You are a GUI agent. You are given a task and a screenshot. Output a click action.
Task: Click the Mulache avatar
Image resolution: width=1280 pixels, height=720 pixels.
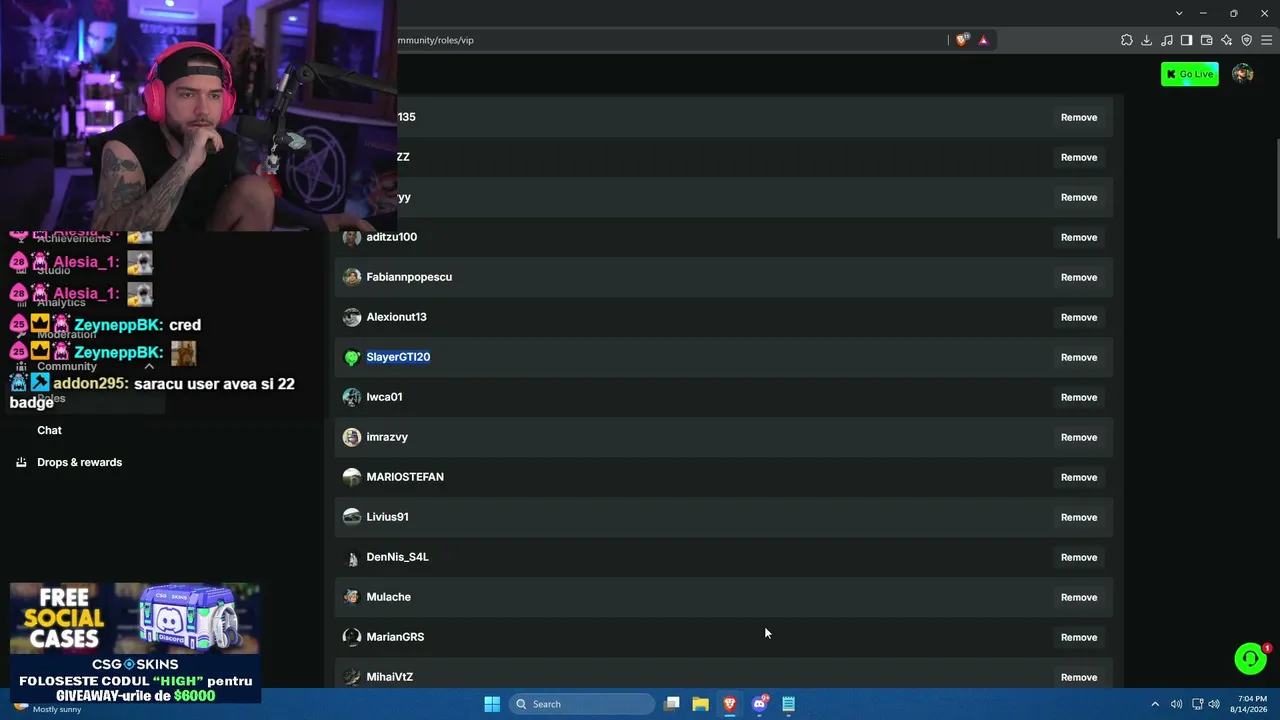[351, 597]
